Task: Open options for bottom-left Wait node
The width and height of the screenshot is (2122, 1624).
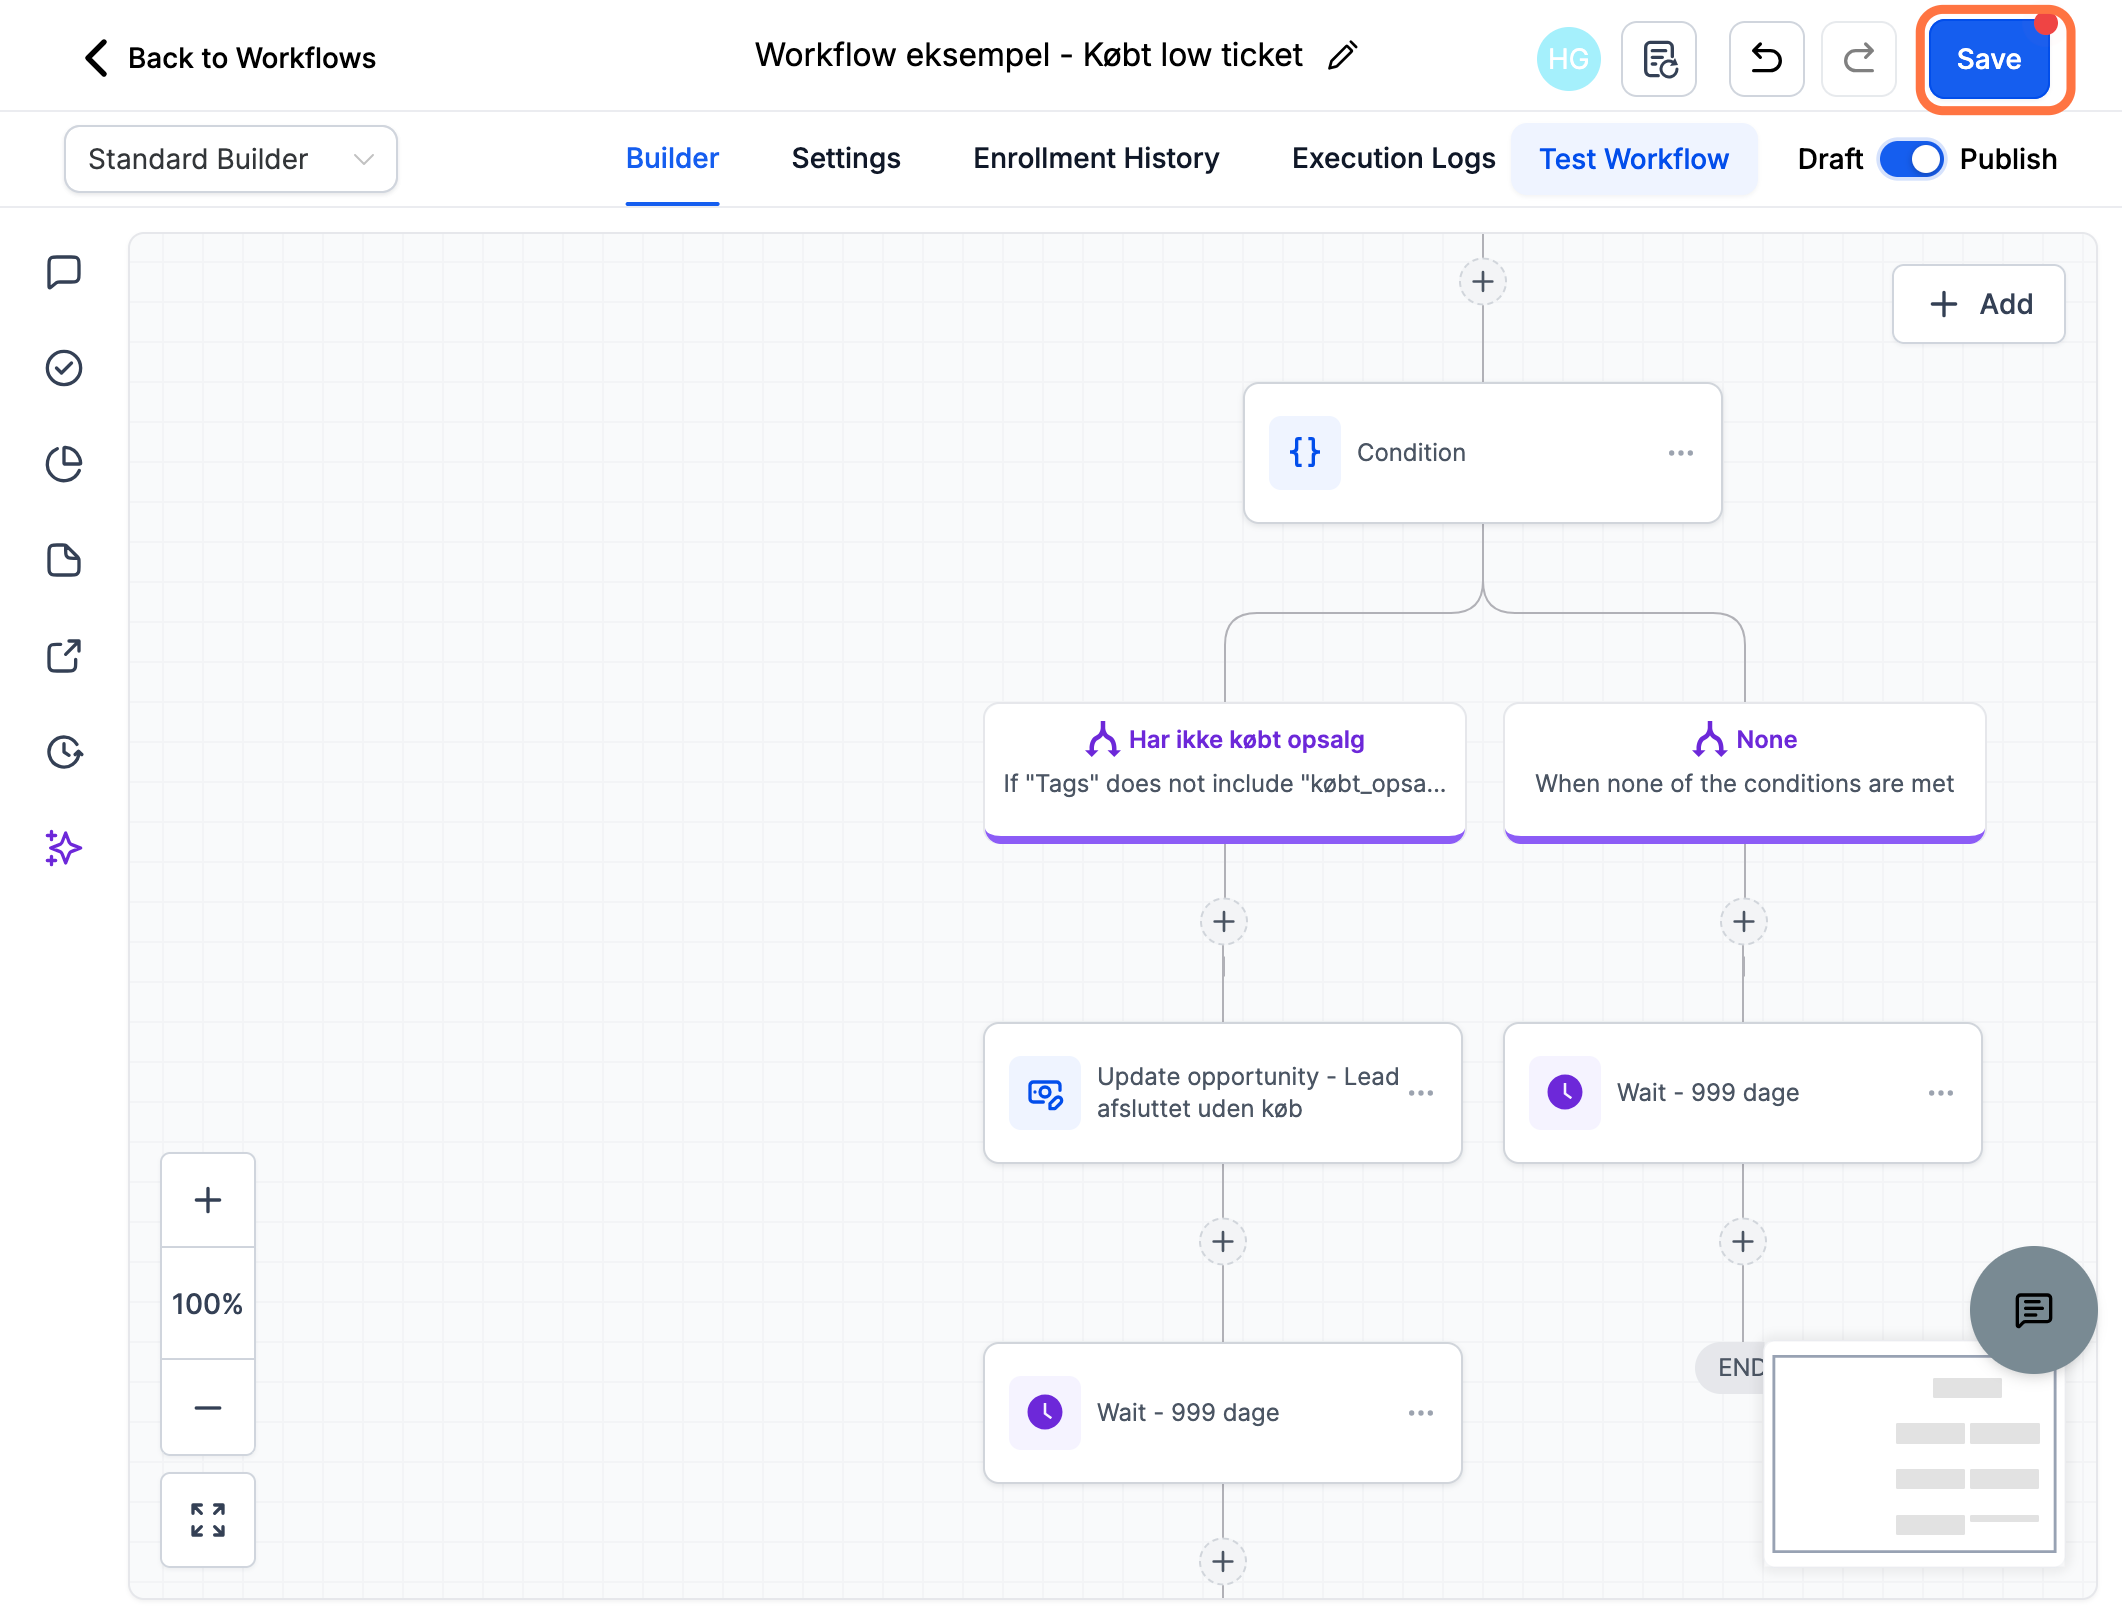Action: [x=1421, y=1413]
